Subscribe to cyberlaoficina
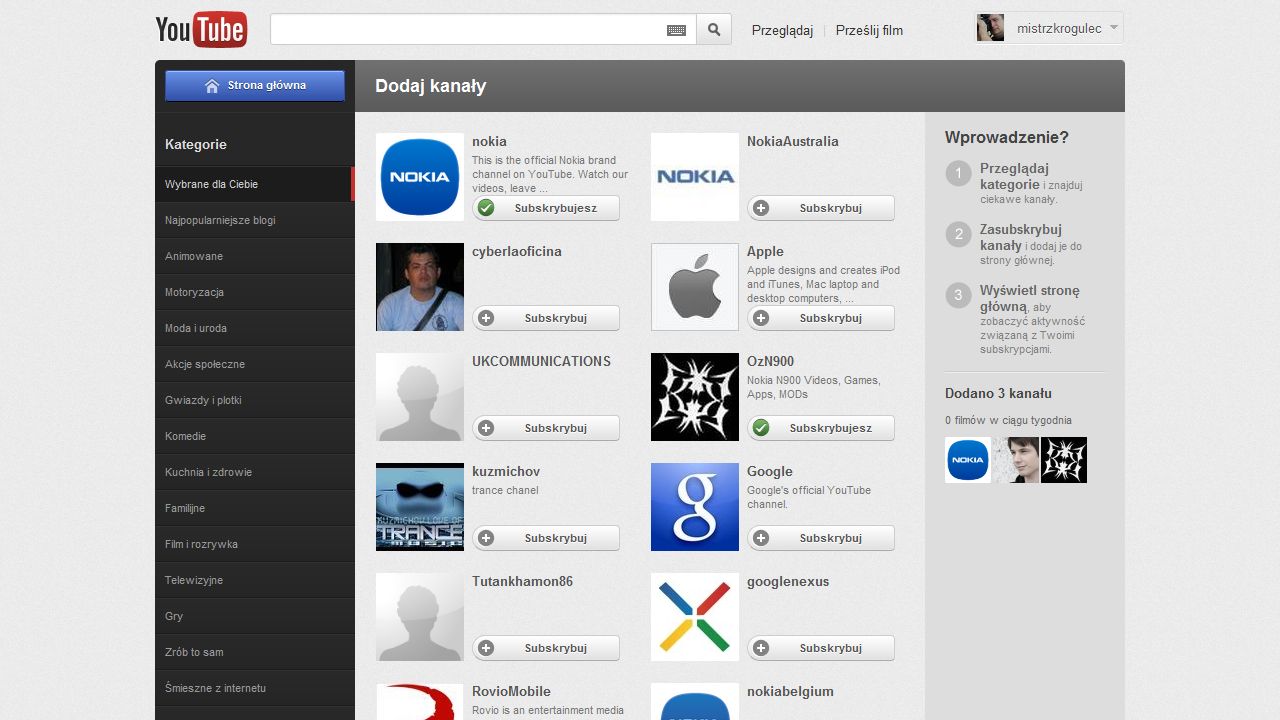The image size is (1280, 720). pyautogui.click(x=546, y=318)
